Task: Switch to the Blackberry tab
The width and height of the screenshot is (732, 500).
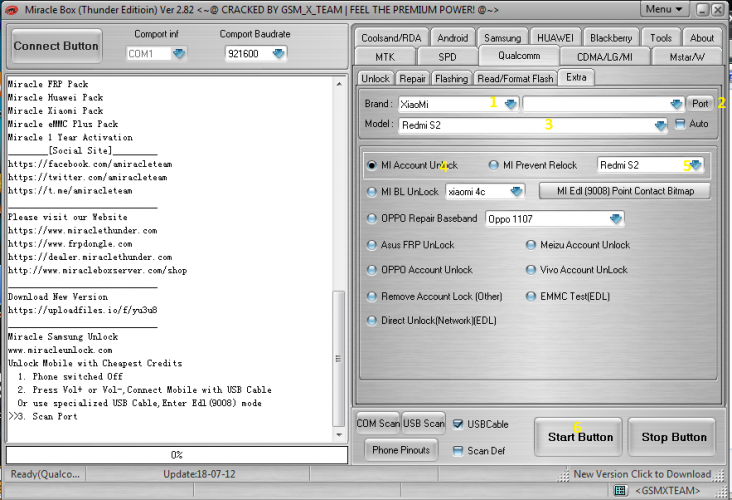Action: [611, 38]
